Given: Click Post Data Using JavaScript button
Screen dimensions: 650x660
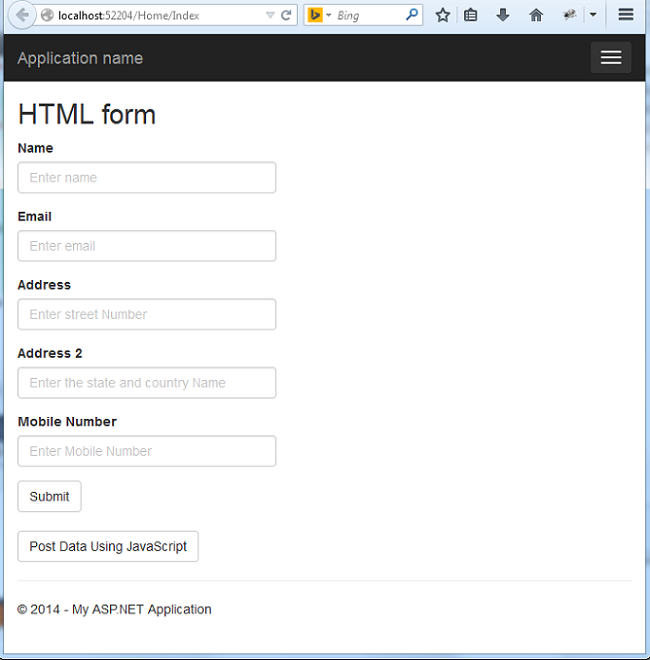Looking at the screenshot, I should coord(108,547).
